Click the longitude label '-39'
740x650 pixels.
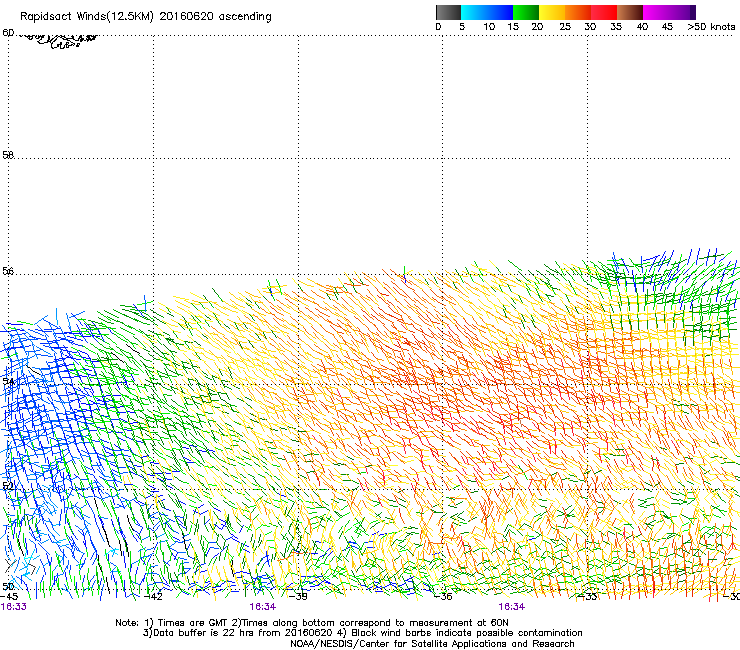click(298, 596)
